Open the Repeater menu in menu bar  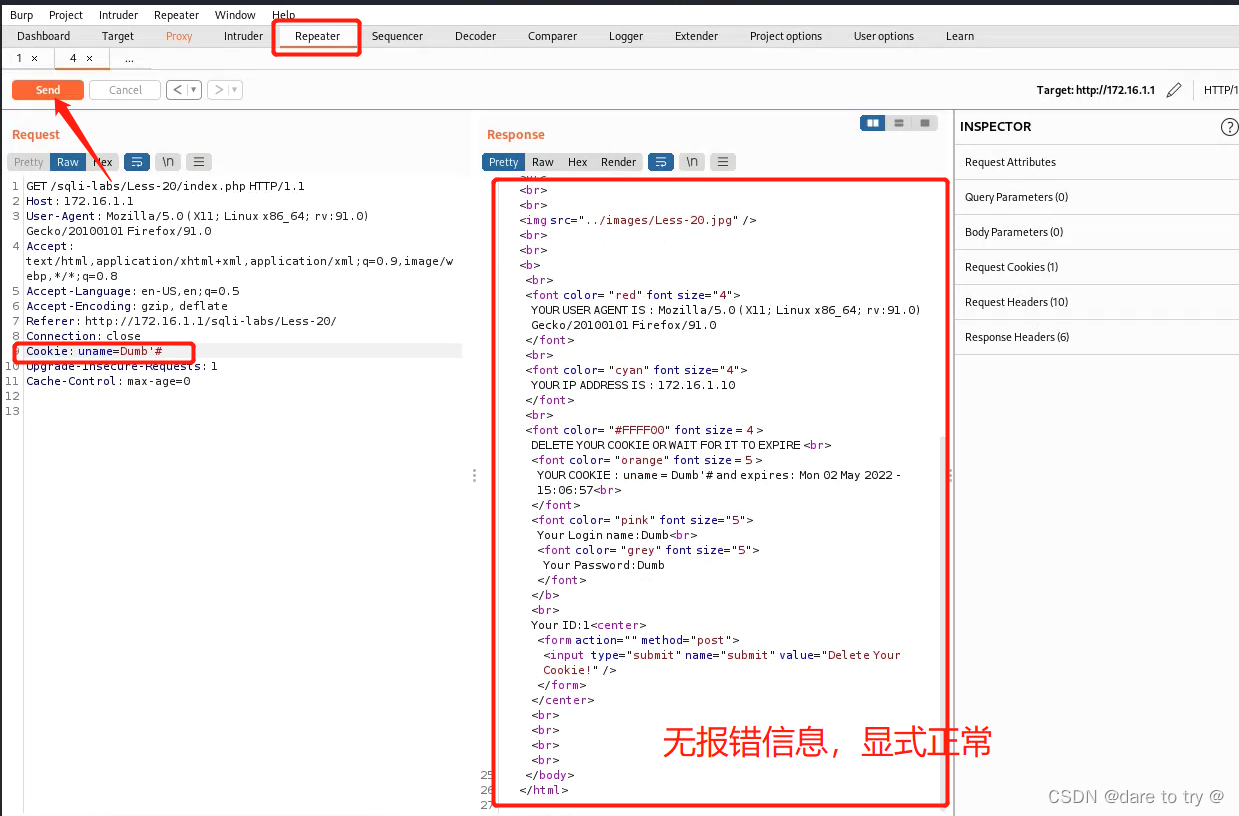[177, 15]
